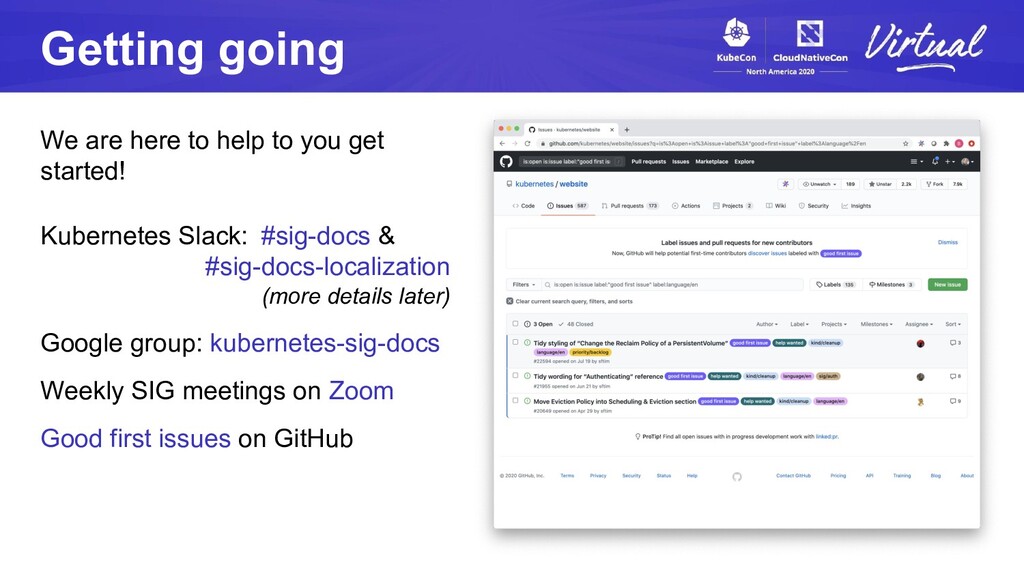Click the KubeCon logo on the slide

[736, 40]
